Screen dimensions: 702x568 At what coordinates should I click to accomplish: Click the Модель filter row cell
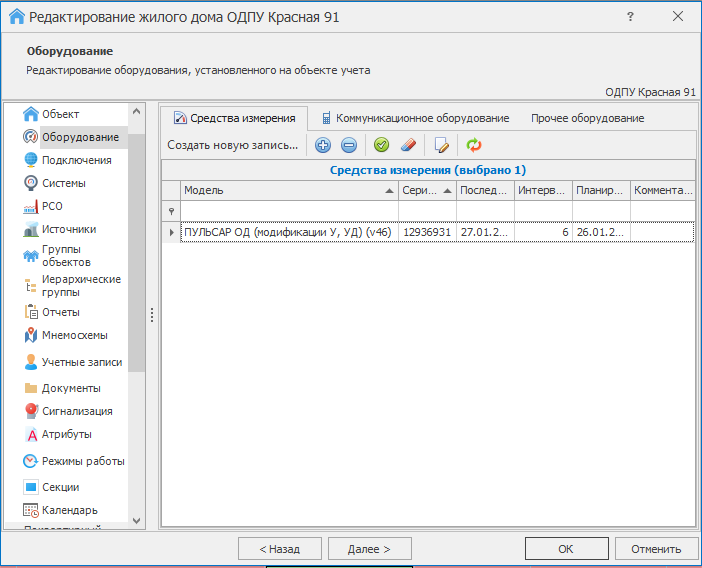pos(288,211)
